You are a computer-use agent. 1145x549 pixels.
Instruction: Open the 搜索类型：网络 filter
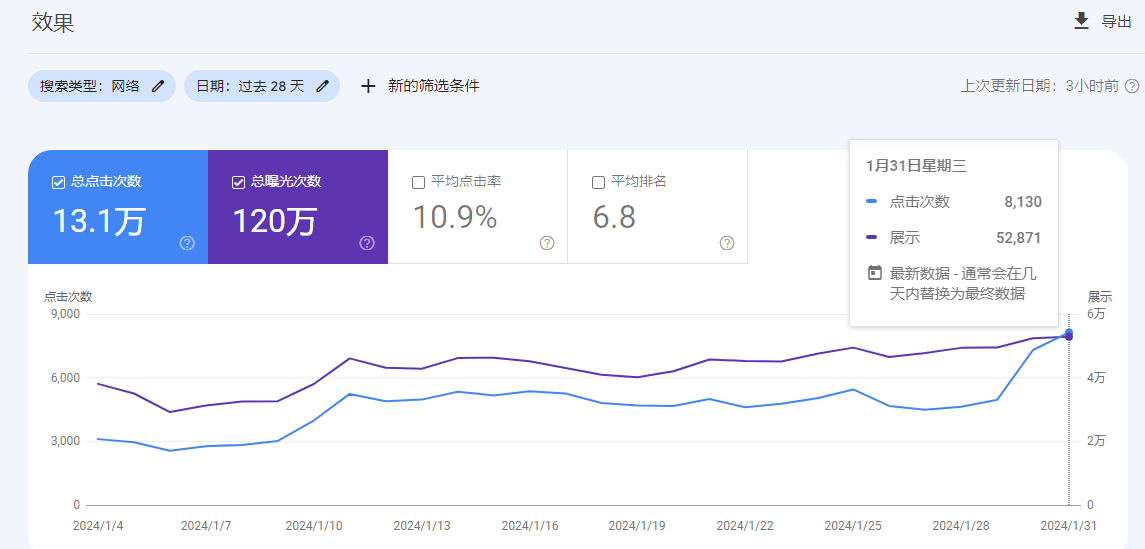click(90, 86)
